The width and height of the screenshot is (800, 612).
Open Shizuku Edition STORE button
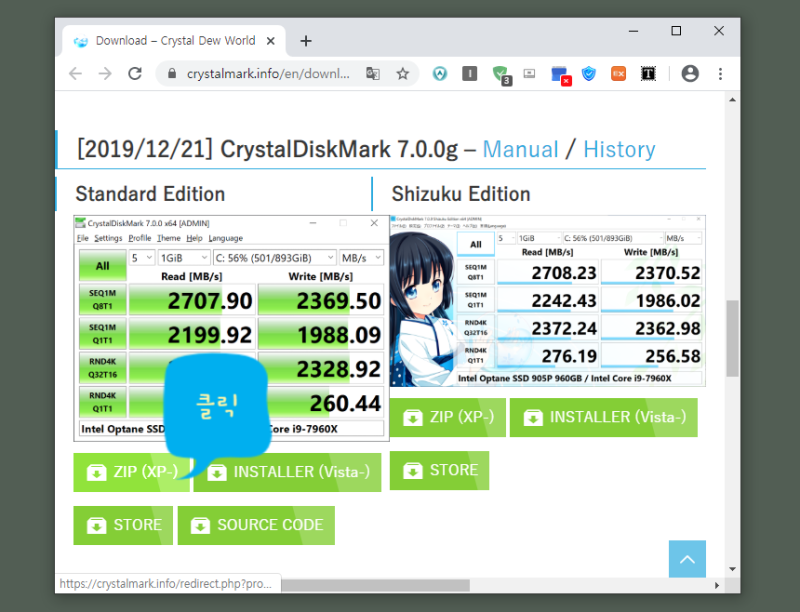[439, 470]
